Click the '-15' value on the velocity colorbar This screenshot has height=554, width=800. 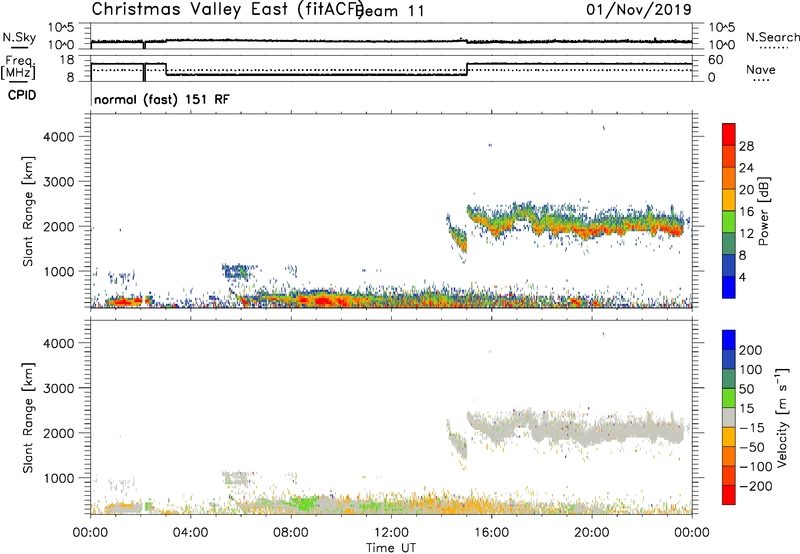(x=752, y=427)
